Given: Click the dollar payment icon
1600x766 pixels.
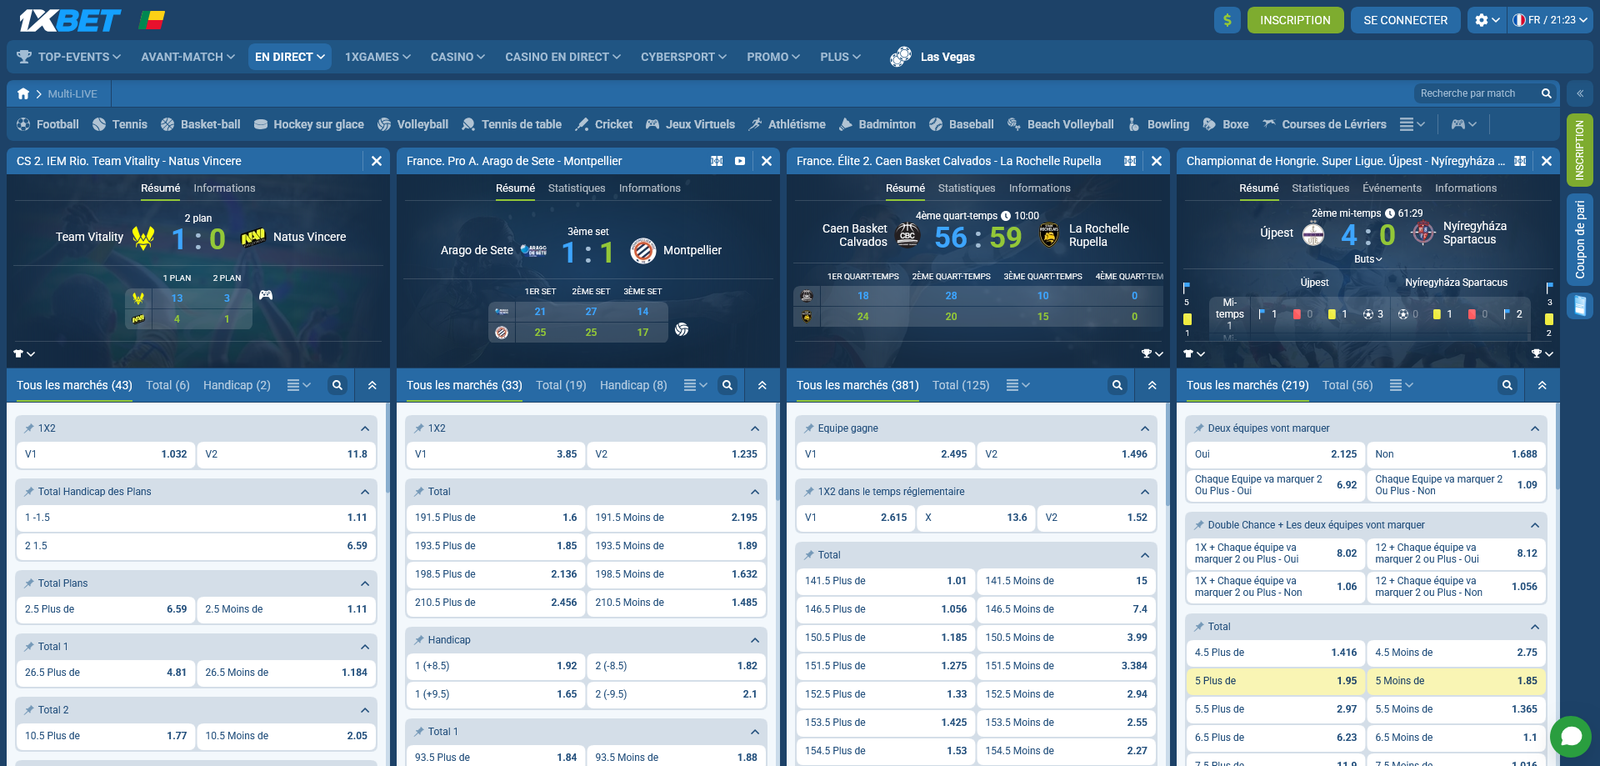Looking at the screenshot, I should [x=1227, y=20].
